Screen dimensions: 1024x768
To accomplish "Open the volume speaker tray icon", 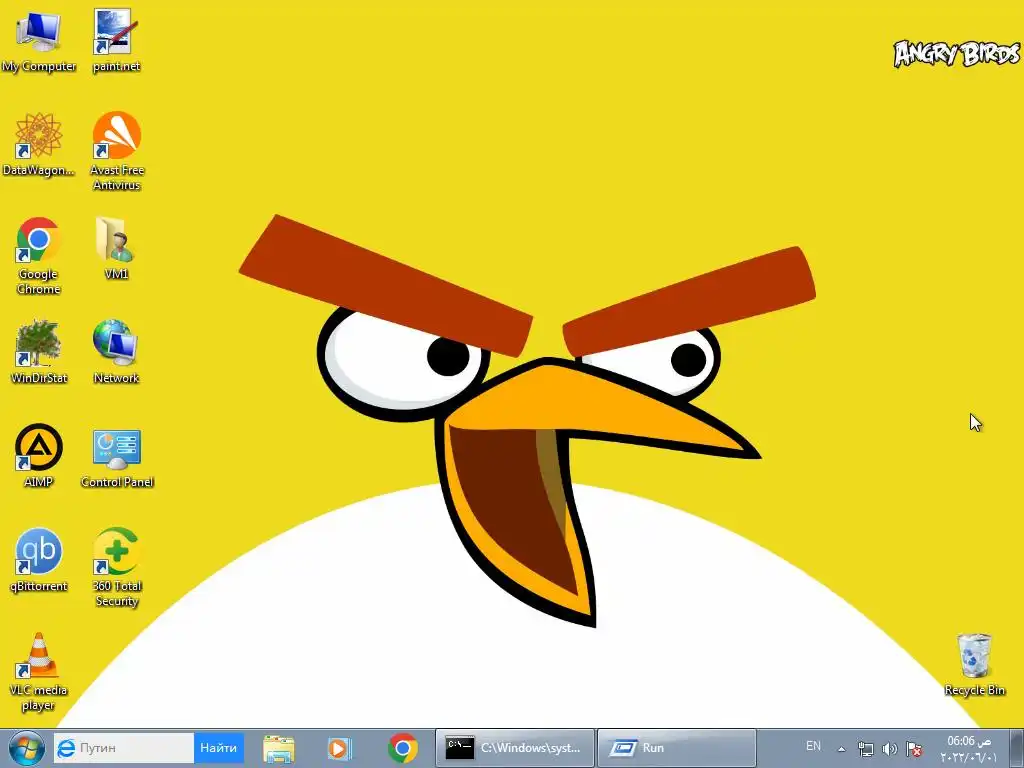I will pyautogui.click(x=889, y=749).
